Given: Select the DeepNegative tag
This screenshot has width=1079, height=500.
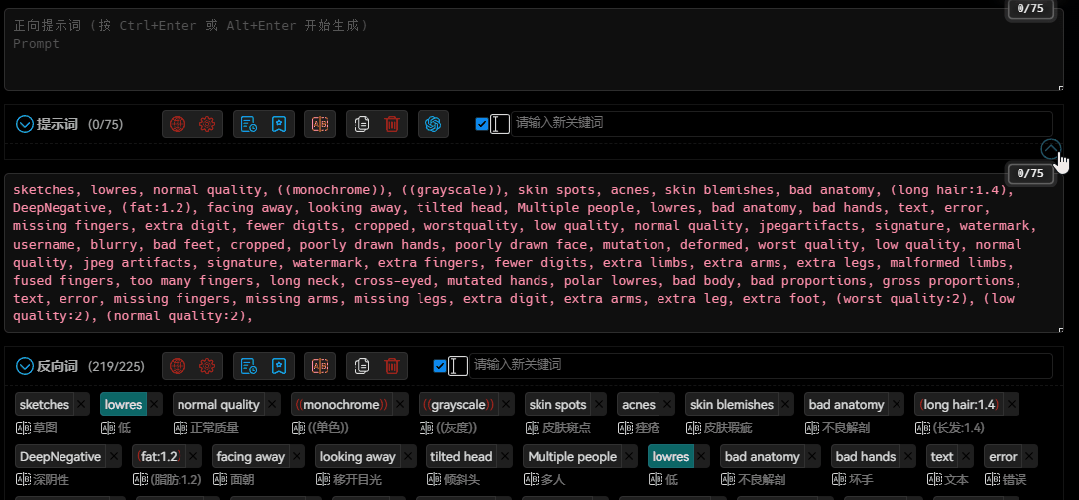Looking at the screenshot, I should tap(61, 457).
